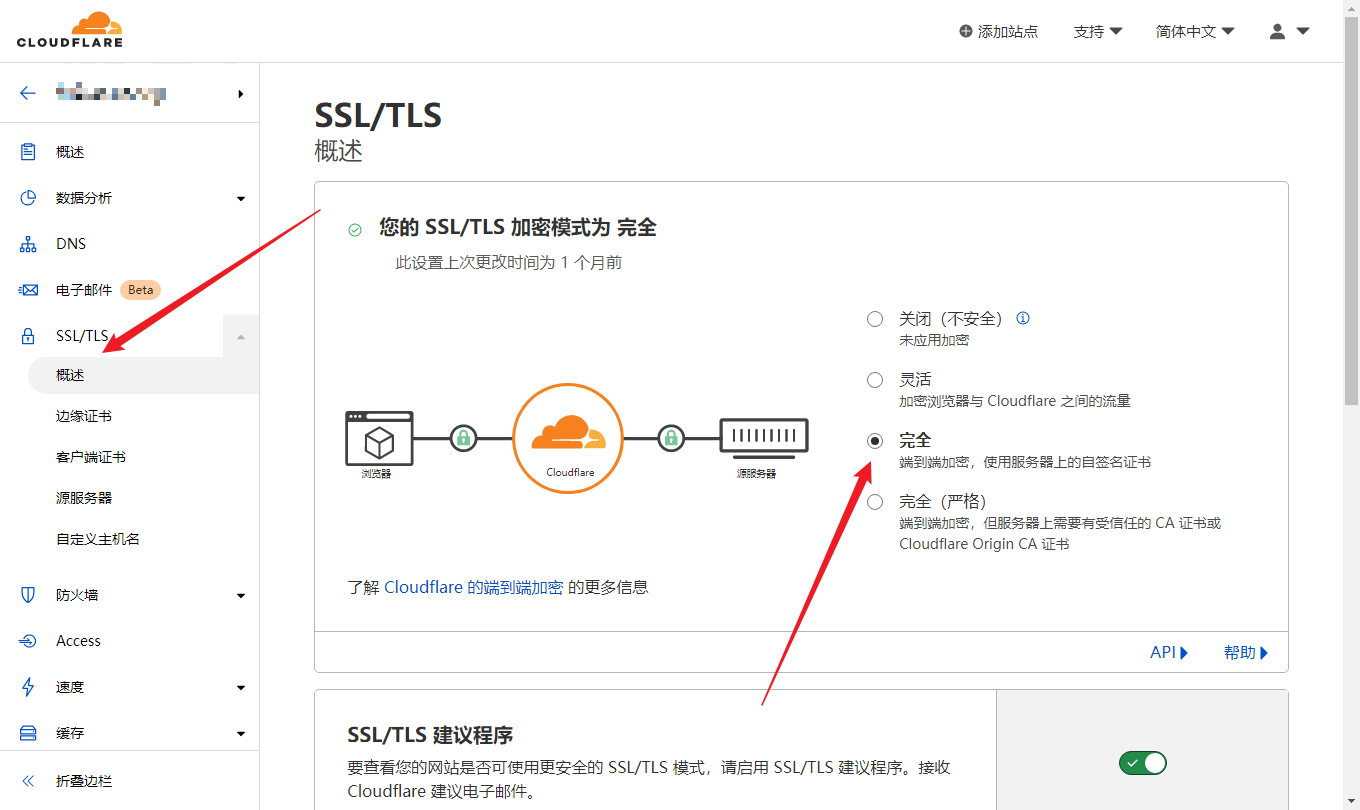Click the Beta badge beside 电子邮件
The height and width of the screenshot is (810, 1360).
pyautogui.click(x=141, y=290)
